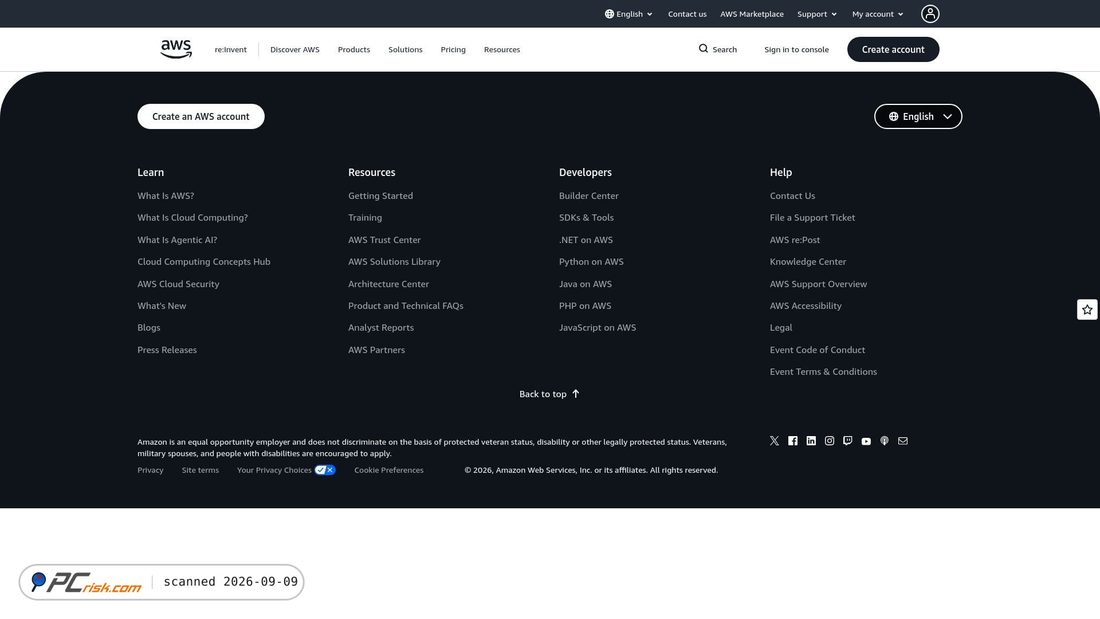
Task: Open Architecture Center link
Action: click(388, 284)
